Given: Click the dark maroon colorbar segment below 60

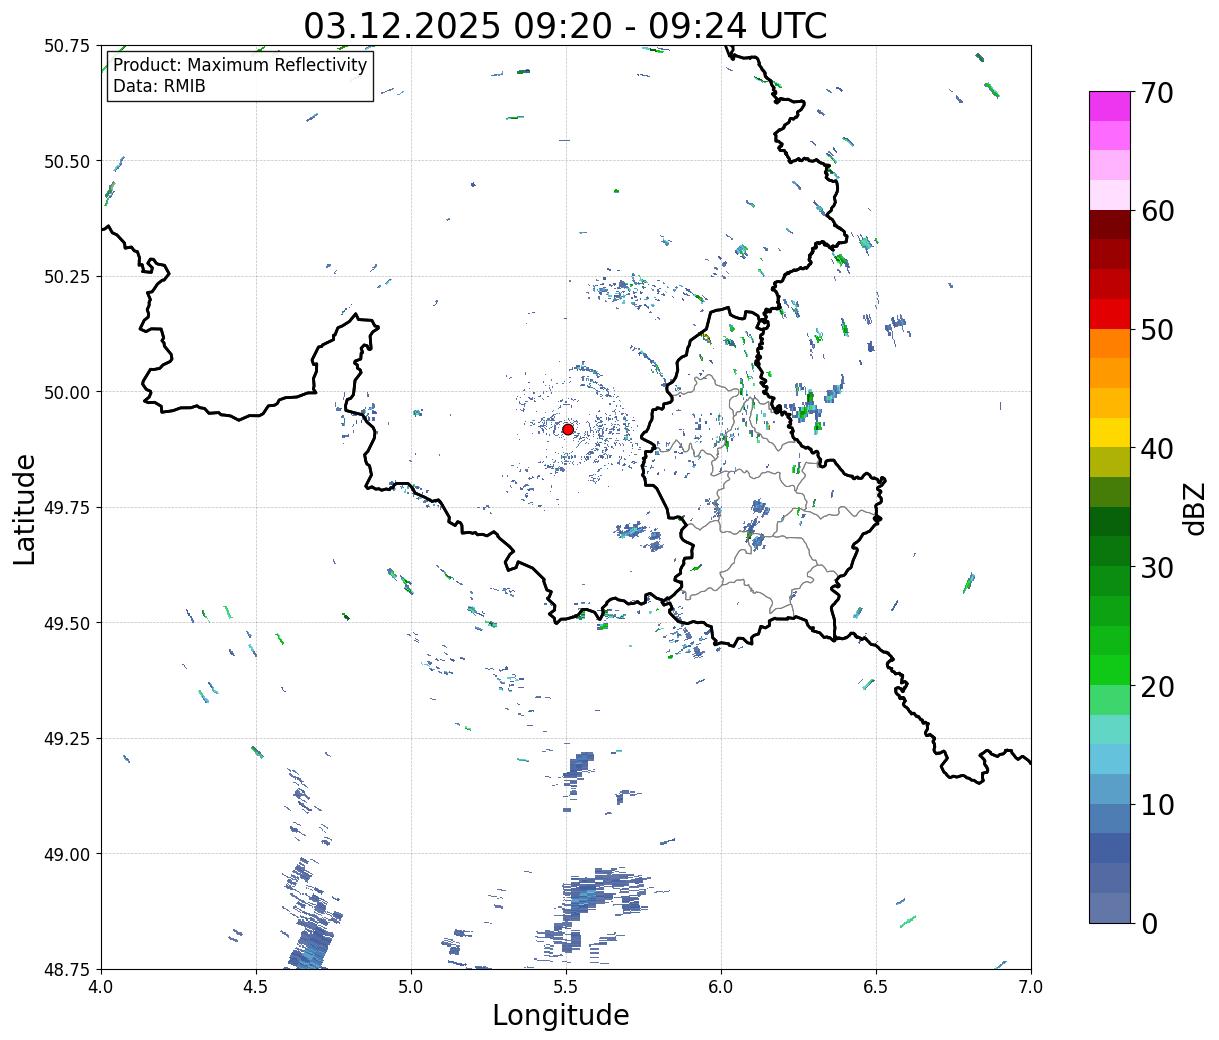Looking at the screenshot, I should tap(1110, 225).
